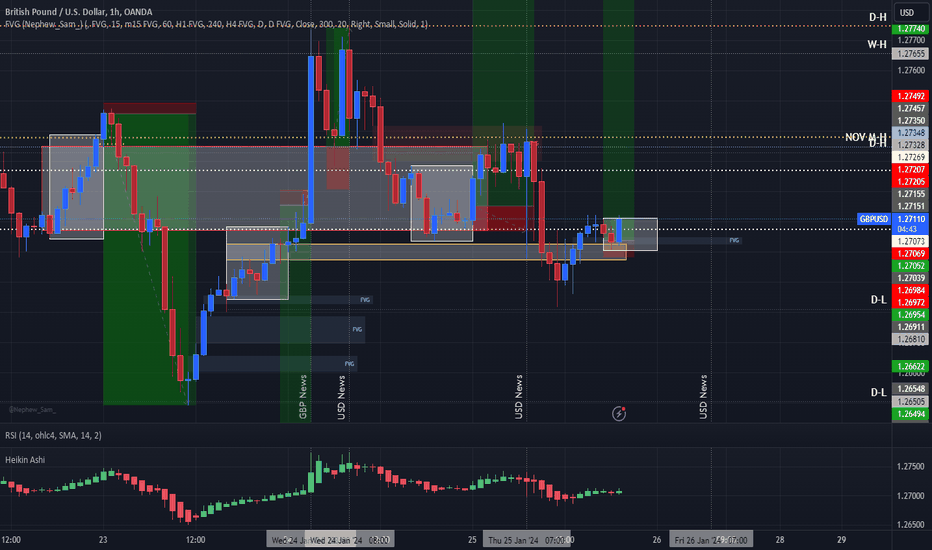Select the green 1.26954 price label

911,315
